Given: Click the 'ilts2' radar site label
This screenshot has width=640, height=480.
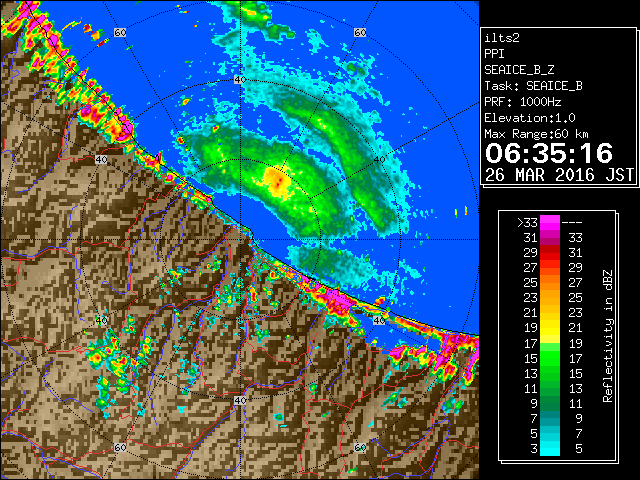Looking at the screenshot, I should [x=502, y=38].
